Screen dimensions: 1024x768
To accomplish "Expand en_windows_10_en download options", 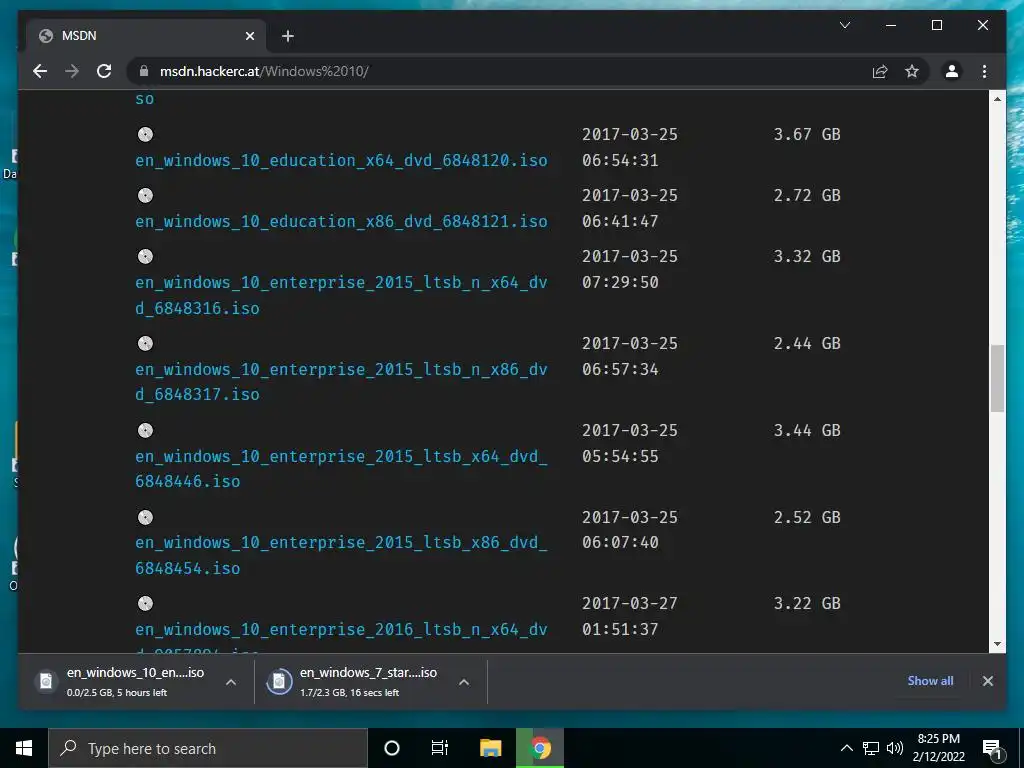I will [x=231, y=682].
